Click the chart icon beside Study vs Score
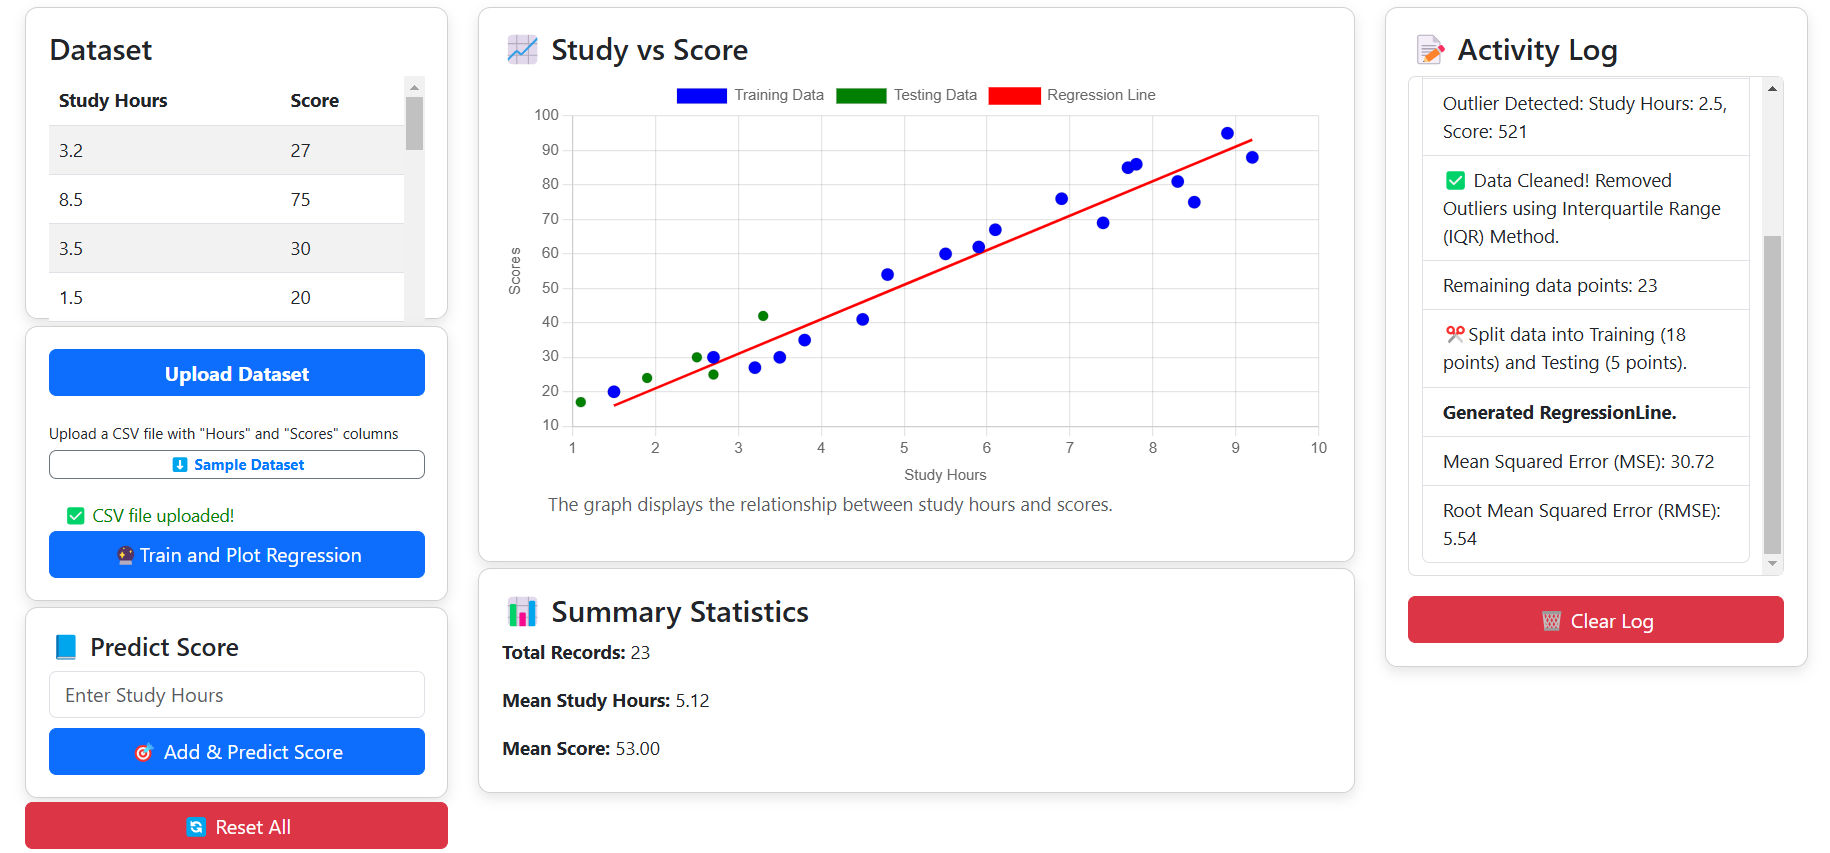The width and height of the screenshot is (1830, 853). pyautogui.click(x=522, y=50)
